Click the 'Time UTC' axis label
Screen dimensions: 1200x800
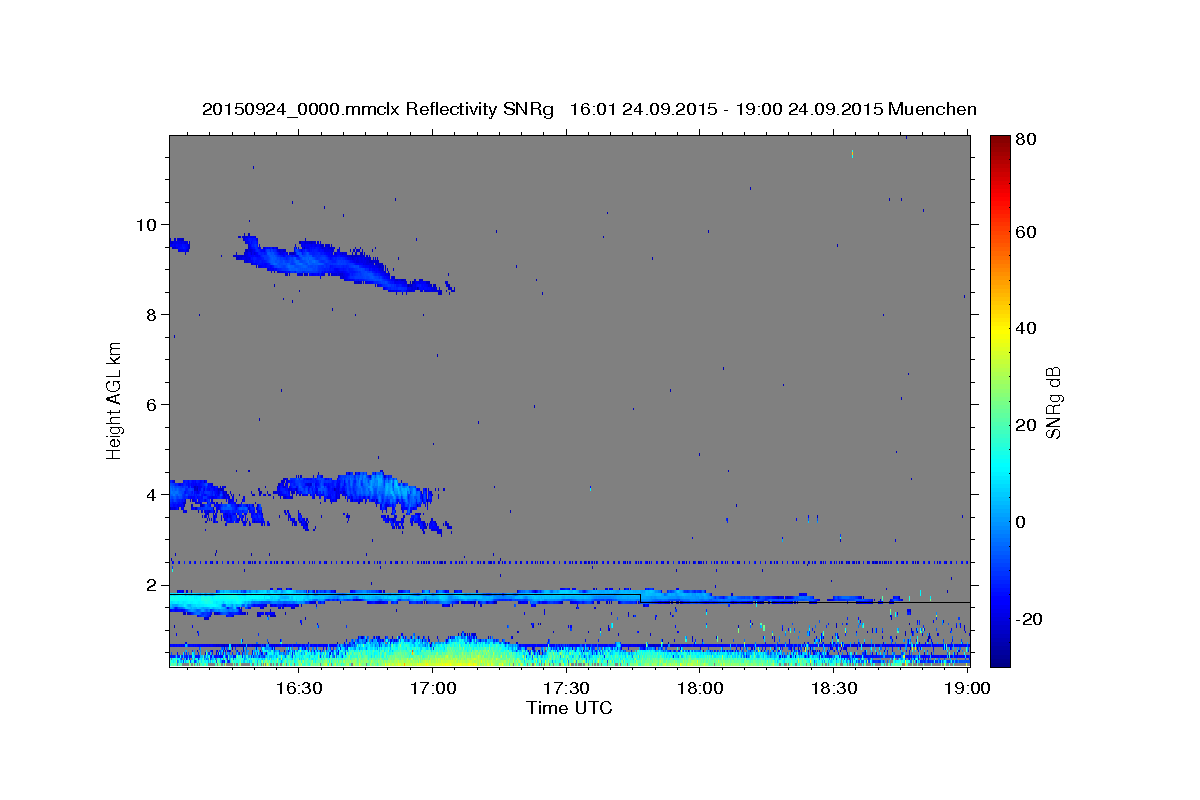pyautogui.click(x=569, y=708)
